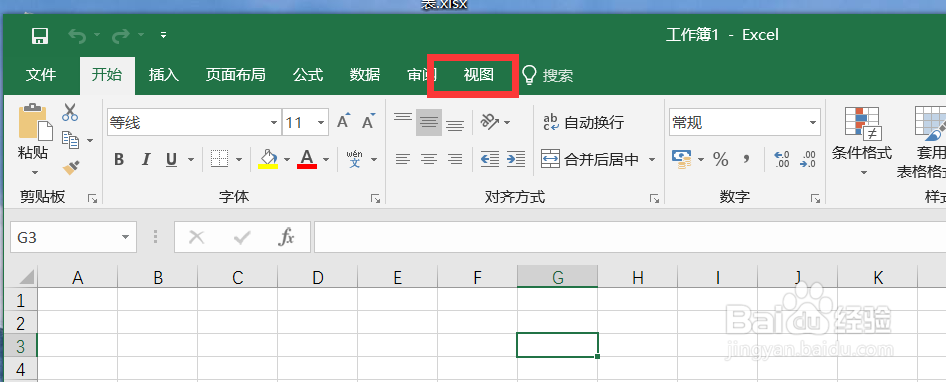The image size is (946, 382).
Task: Click the Percent Style icon
Action: [720, 159]
